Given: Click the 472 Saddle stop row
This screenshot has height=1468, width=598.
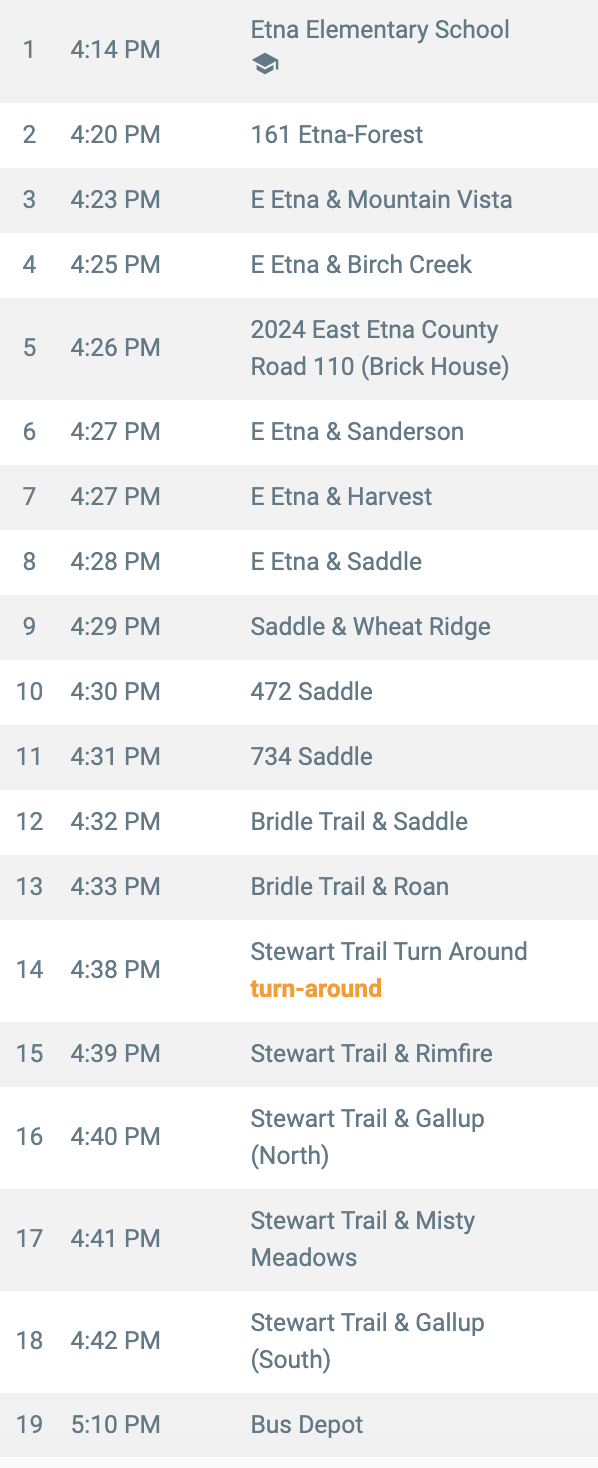Looking at the screenshot, I should point(299,692).
